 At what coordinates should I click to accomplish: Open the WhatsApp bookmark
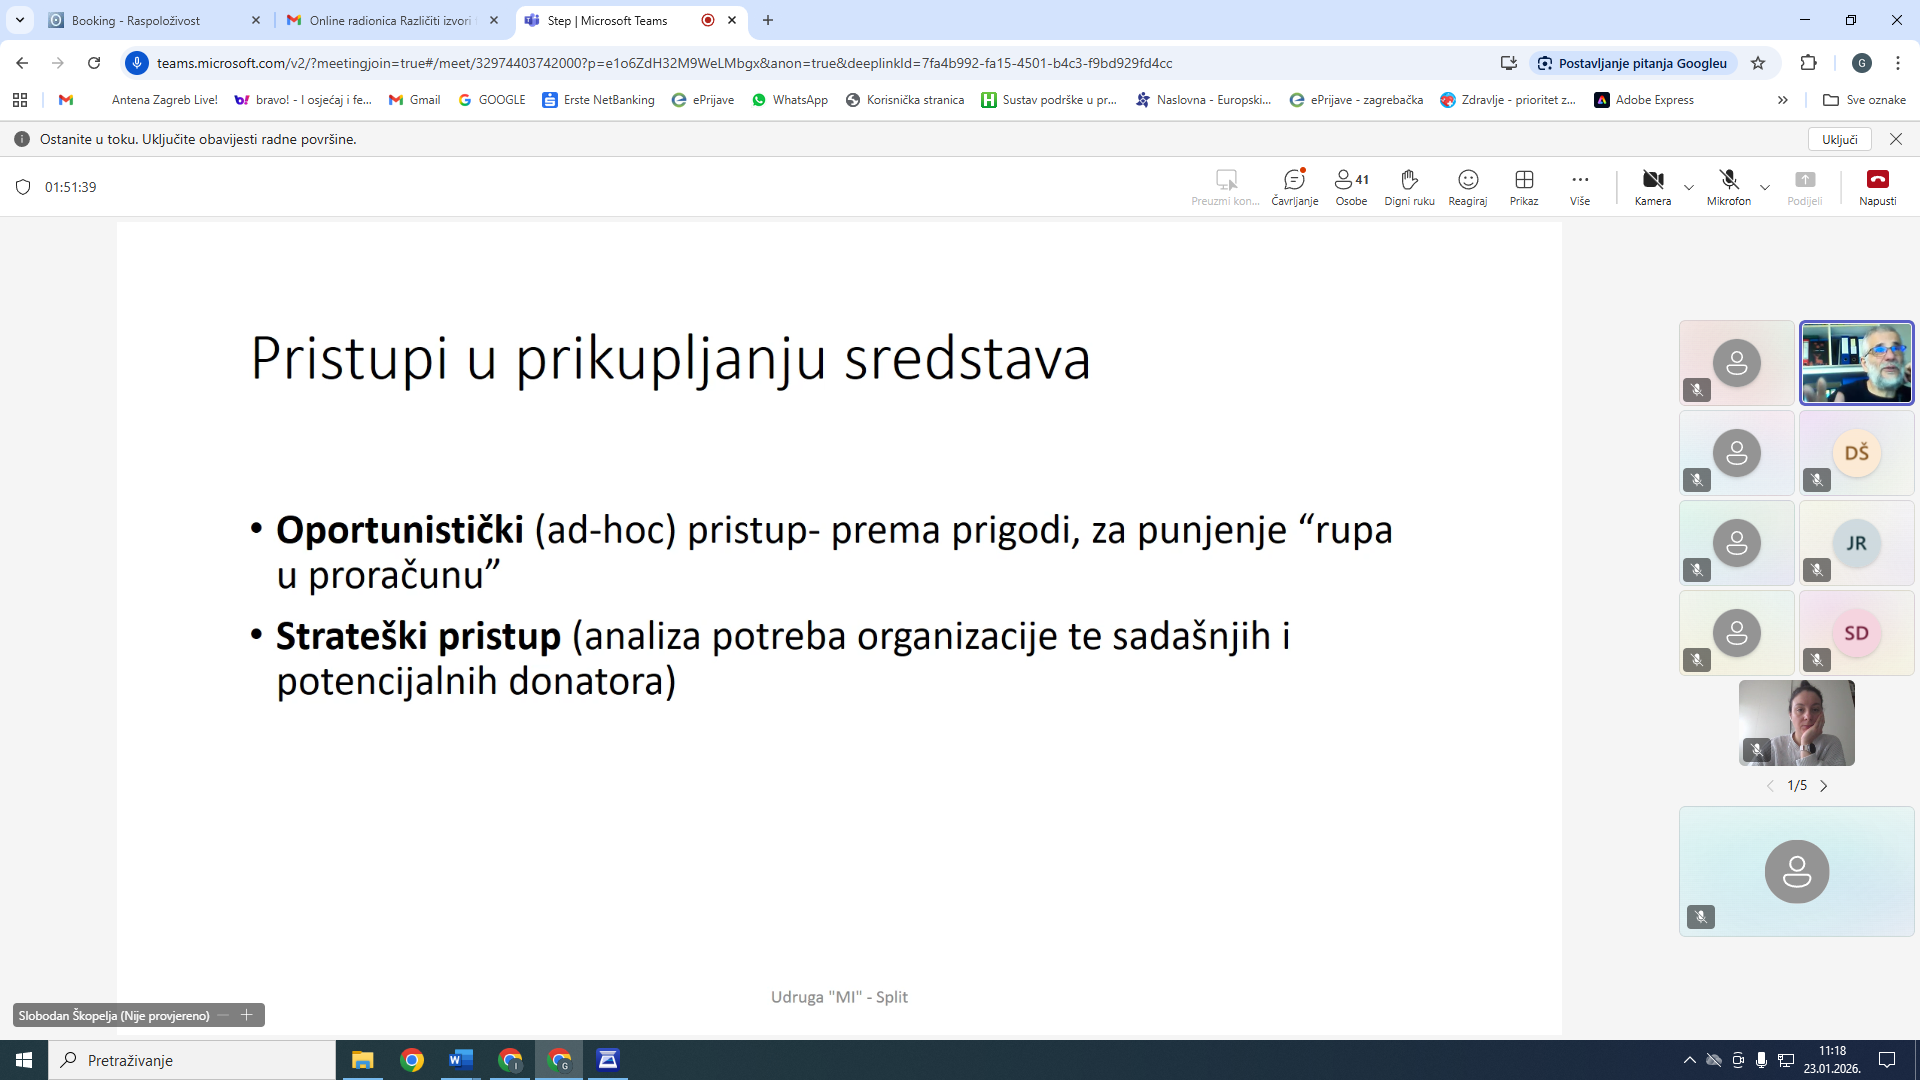click(x=789, y=100)
